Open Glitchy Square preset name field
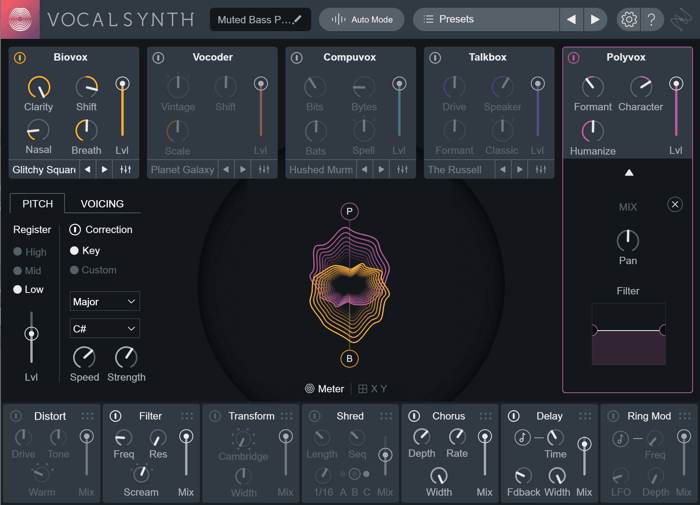The width and height of the screenshot is (700, 505). tap(44, 170)
